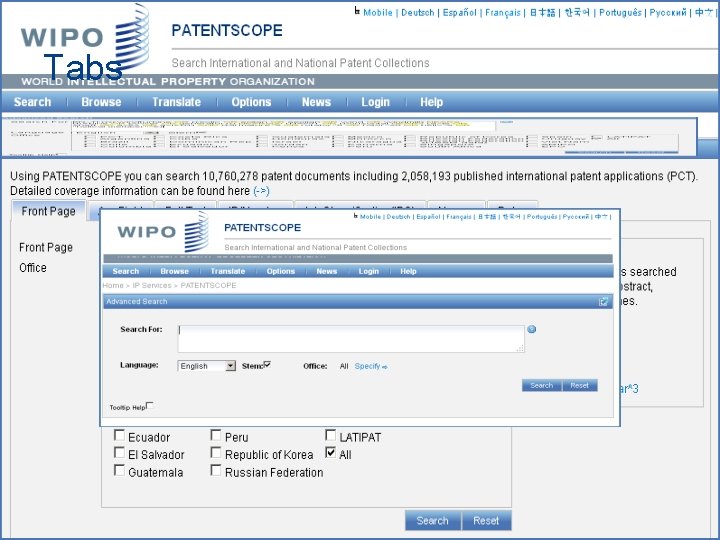The image size is (720, 540).
Task: Open Login in main page navigation bar
Action: (x=376, y=102)
